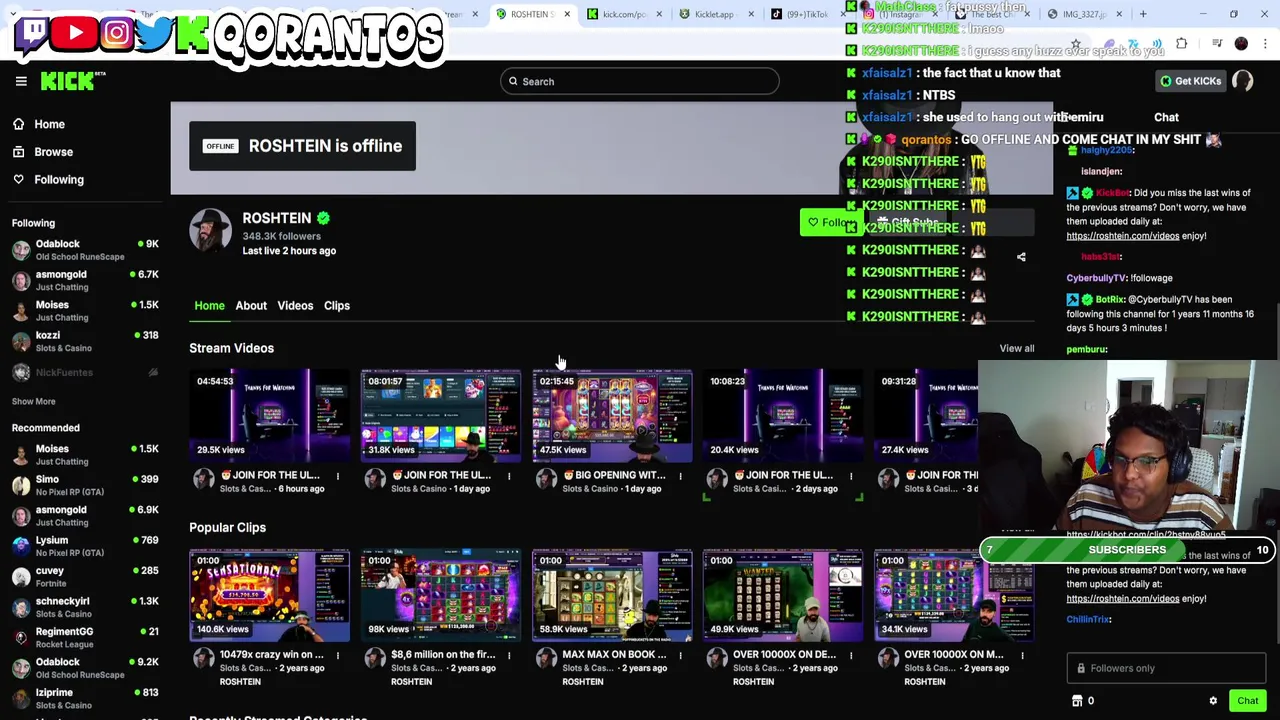1280x720 pixels.
Task: Switch to the About tab
Action: coord(251,305)
